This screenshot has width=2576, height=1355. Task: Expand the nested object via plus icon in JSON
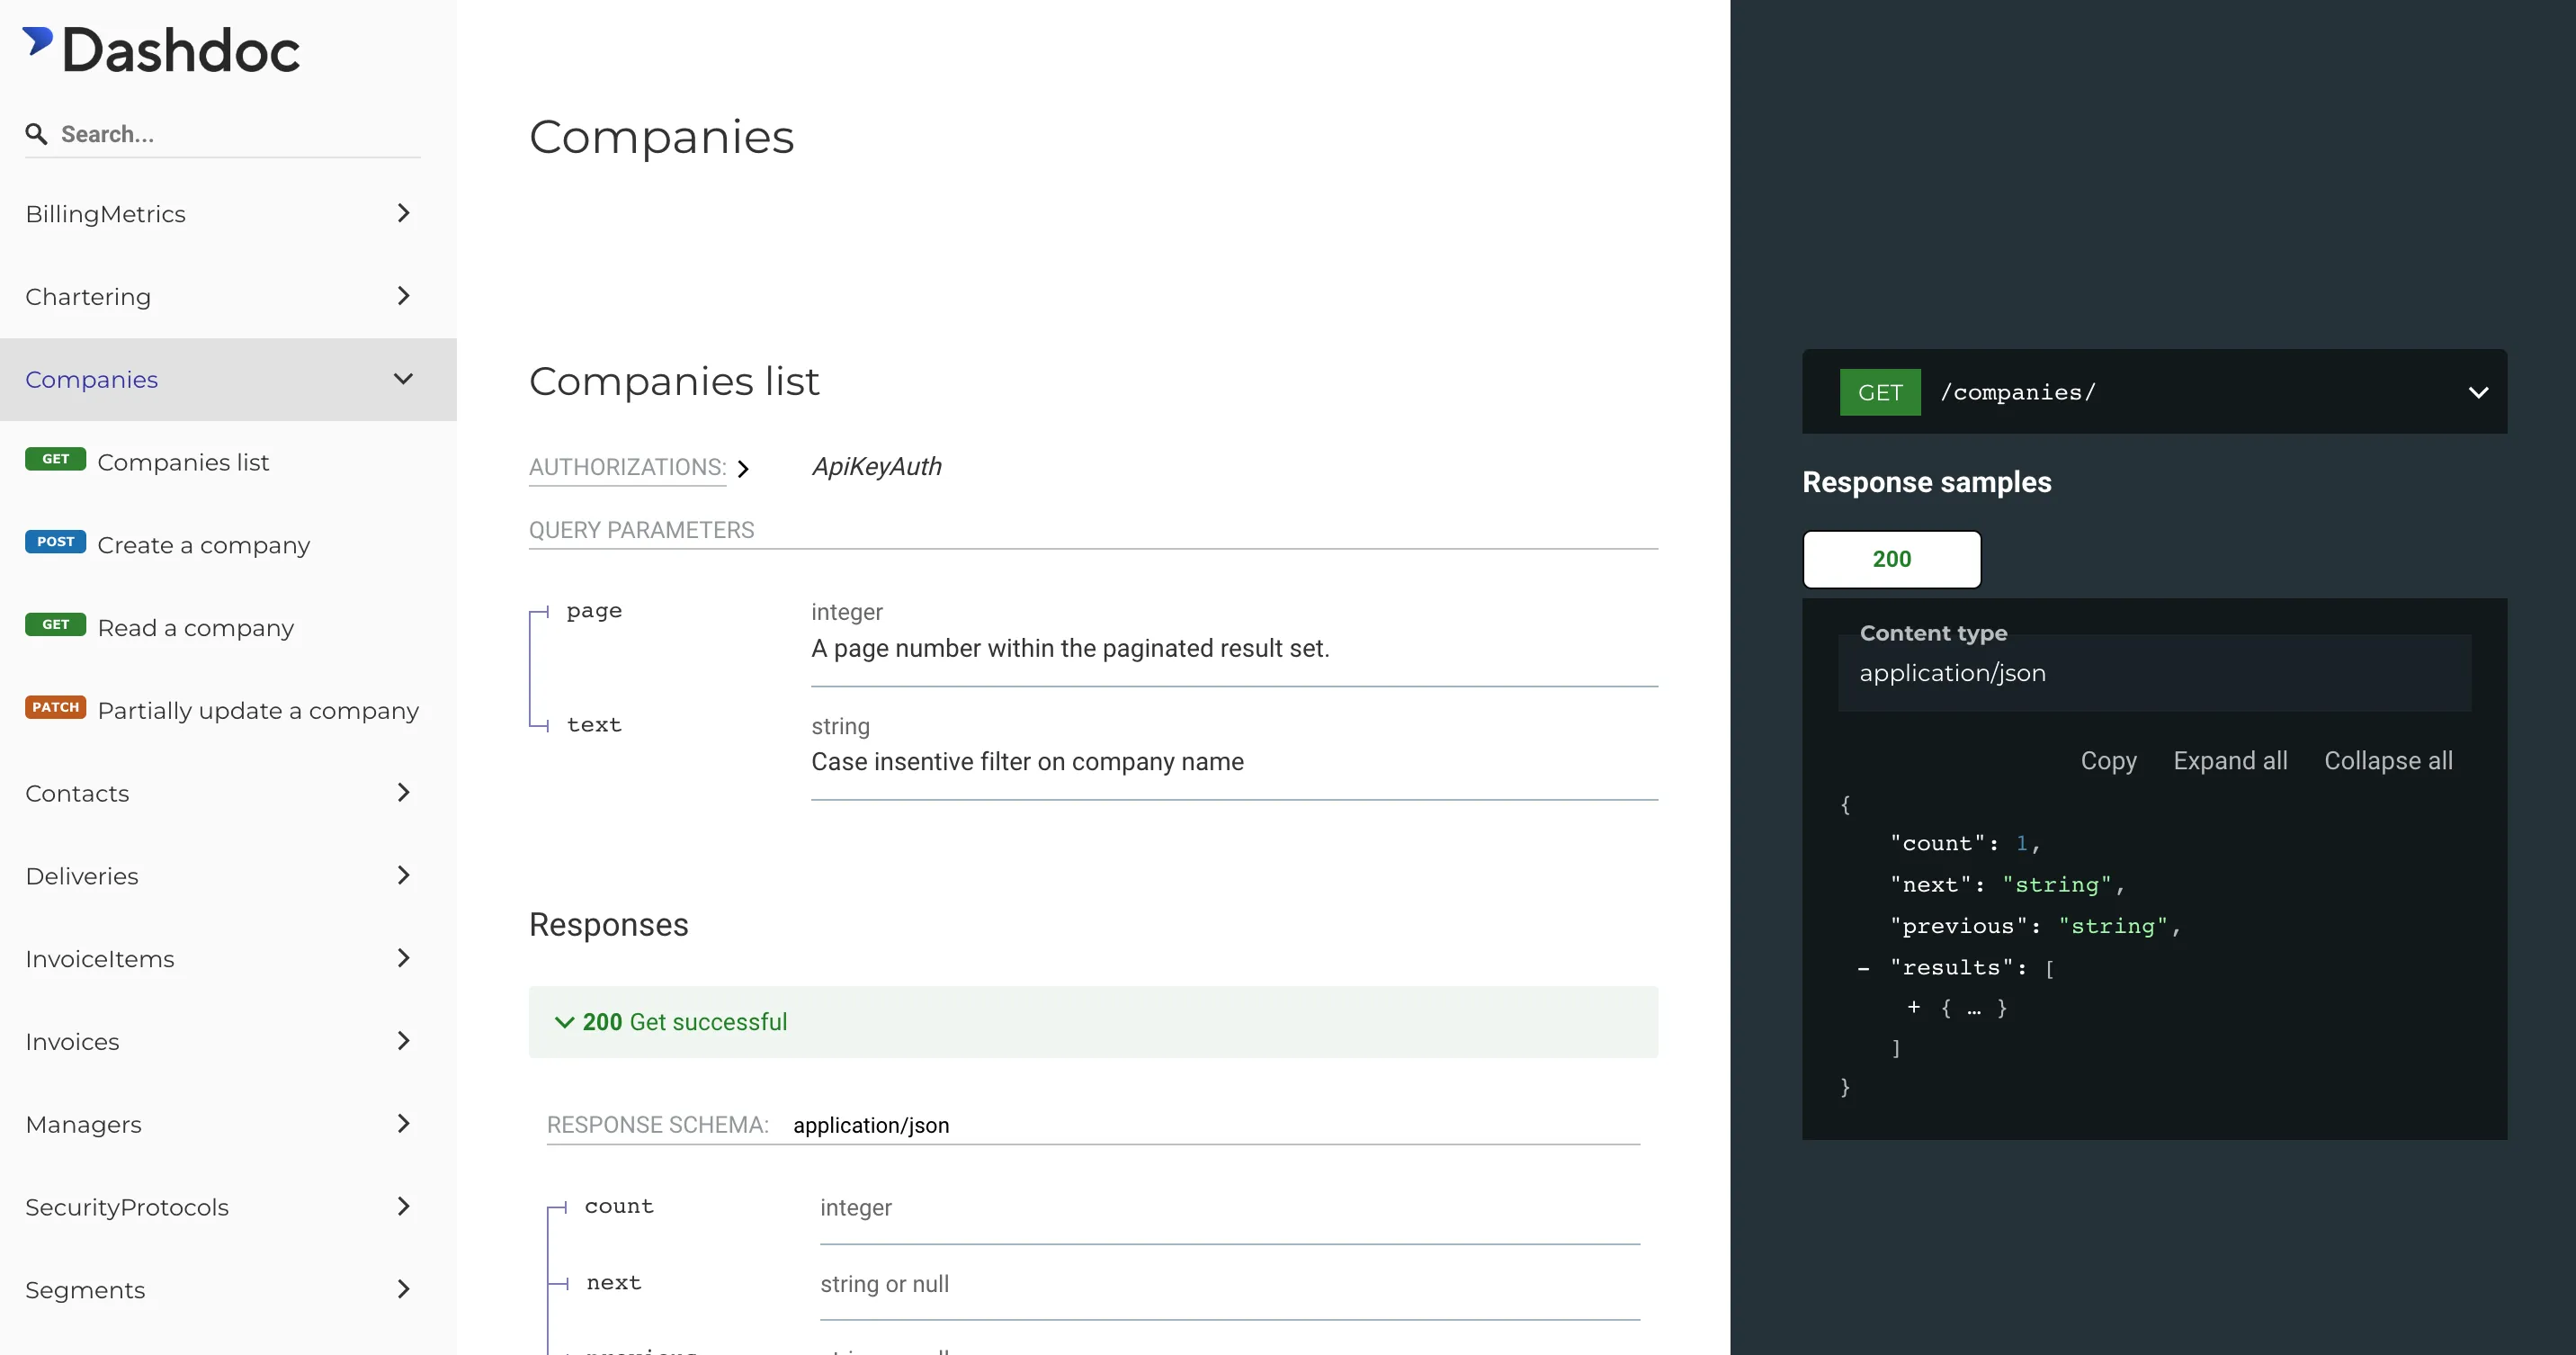(1915, 1008)
